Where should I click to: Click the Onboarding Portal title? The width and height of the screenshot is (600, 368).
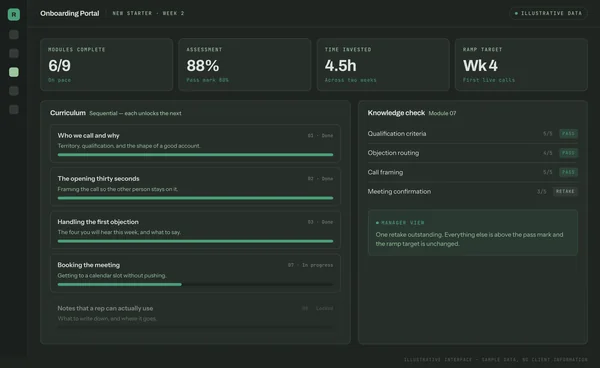[x=70, y=13]
